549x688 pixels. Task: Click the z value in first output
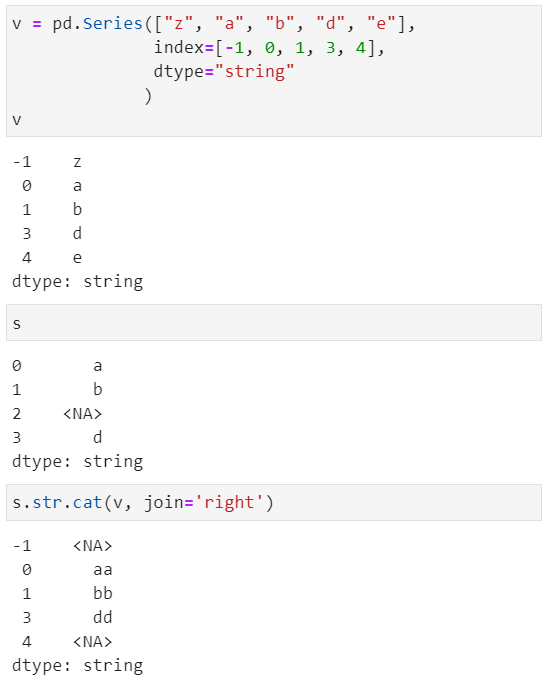(x=77, y=162)
